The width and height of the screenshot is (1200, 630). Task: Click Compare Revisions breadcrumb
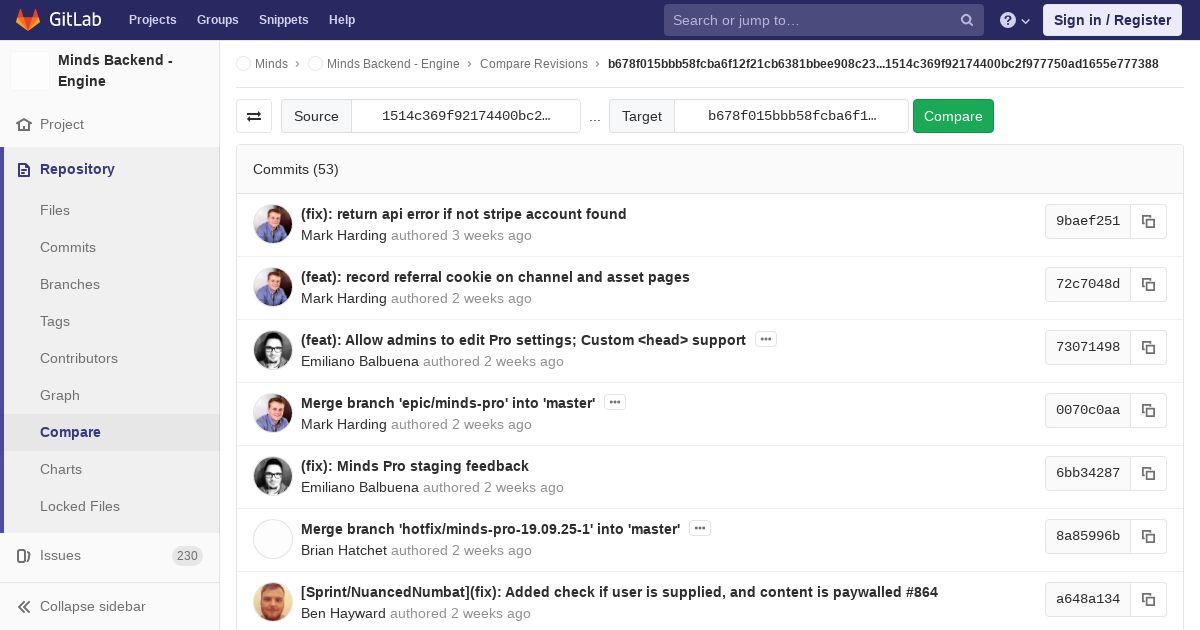tap(534, 64)
